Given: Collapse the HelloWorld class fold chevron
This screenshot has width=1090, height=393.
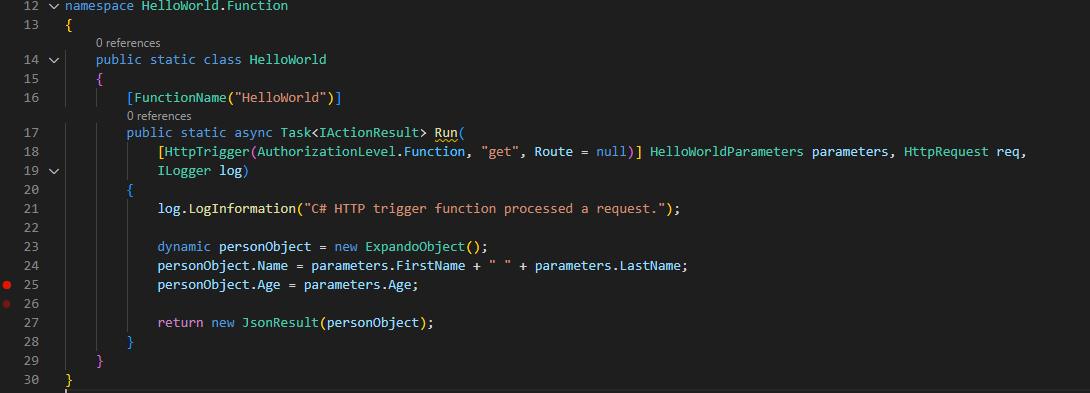Looking at the screenshot, I should [x=54, y=60].
